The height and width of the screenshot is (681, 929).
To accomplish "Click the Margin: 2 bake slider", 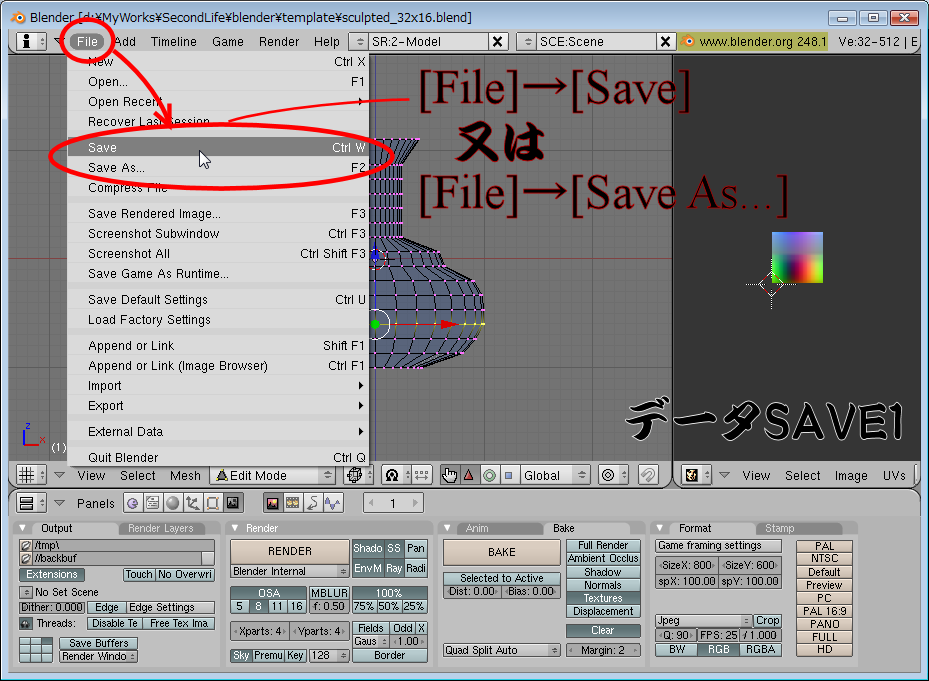I will (603, 650).
